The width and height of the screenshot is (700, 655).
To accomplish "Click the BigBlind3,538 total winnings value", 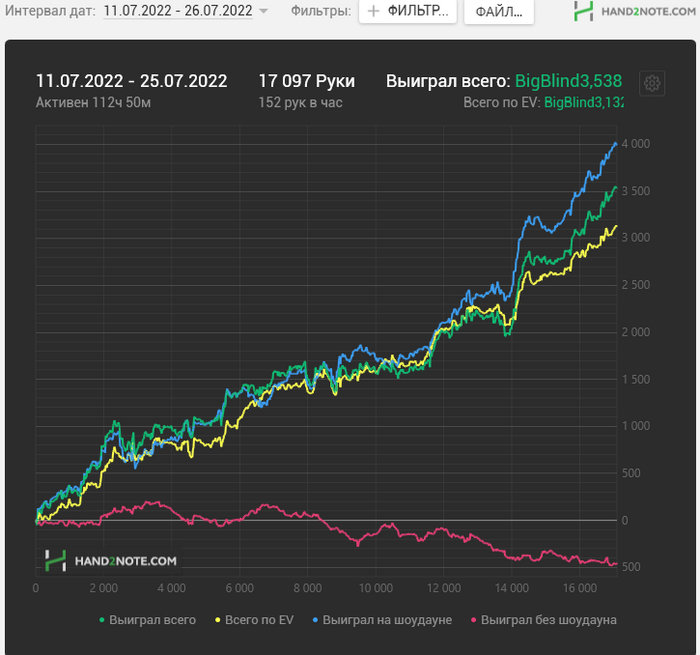I will (x=568, y=81).
